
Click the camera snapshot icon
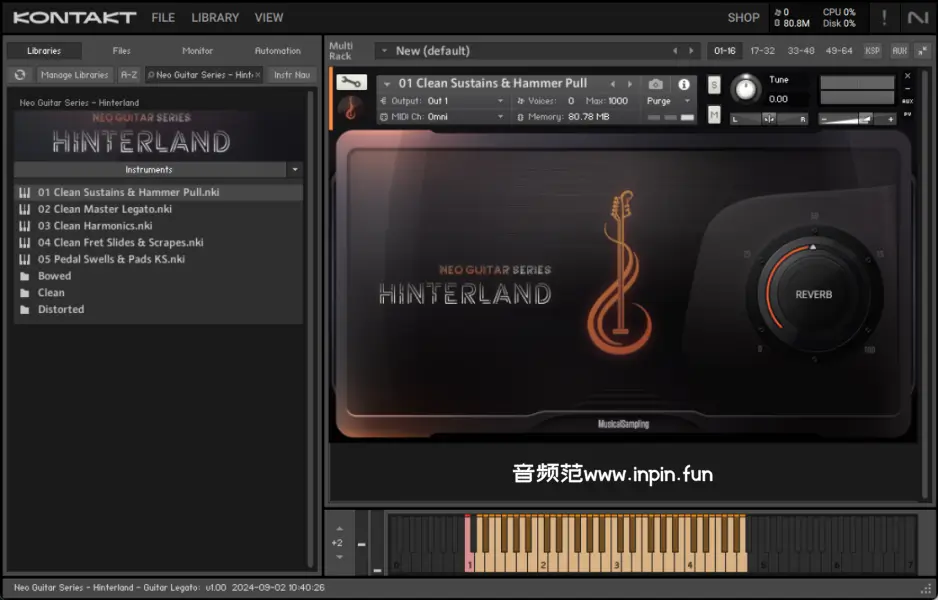pyautogui.click(x=656, y=85)
